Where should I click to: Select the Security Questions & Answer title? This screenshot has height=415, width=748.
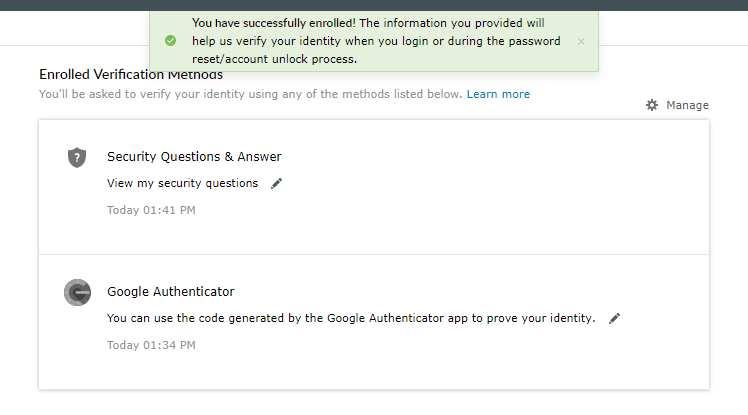tap(194, 156)
